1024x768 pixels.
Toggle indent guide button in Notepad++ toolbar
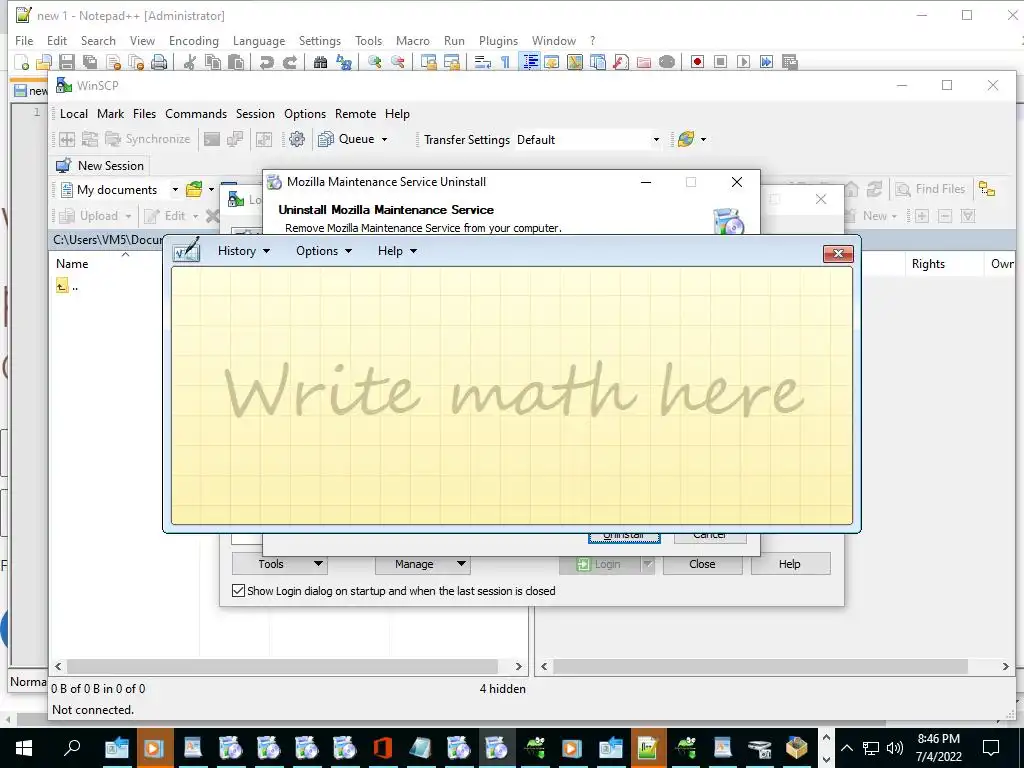[530, 62]
